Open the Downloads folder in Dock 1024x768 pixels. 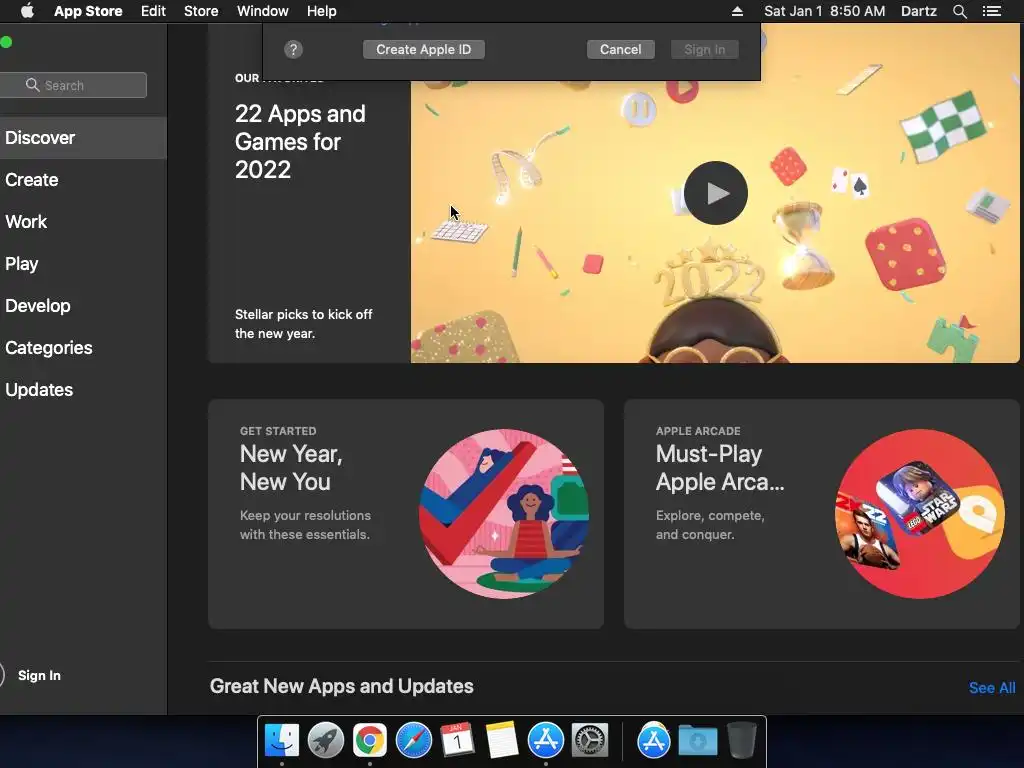[697, 741]
